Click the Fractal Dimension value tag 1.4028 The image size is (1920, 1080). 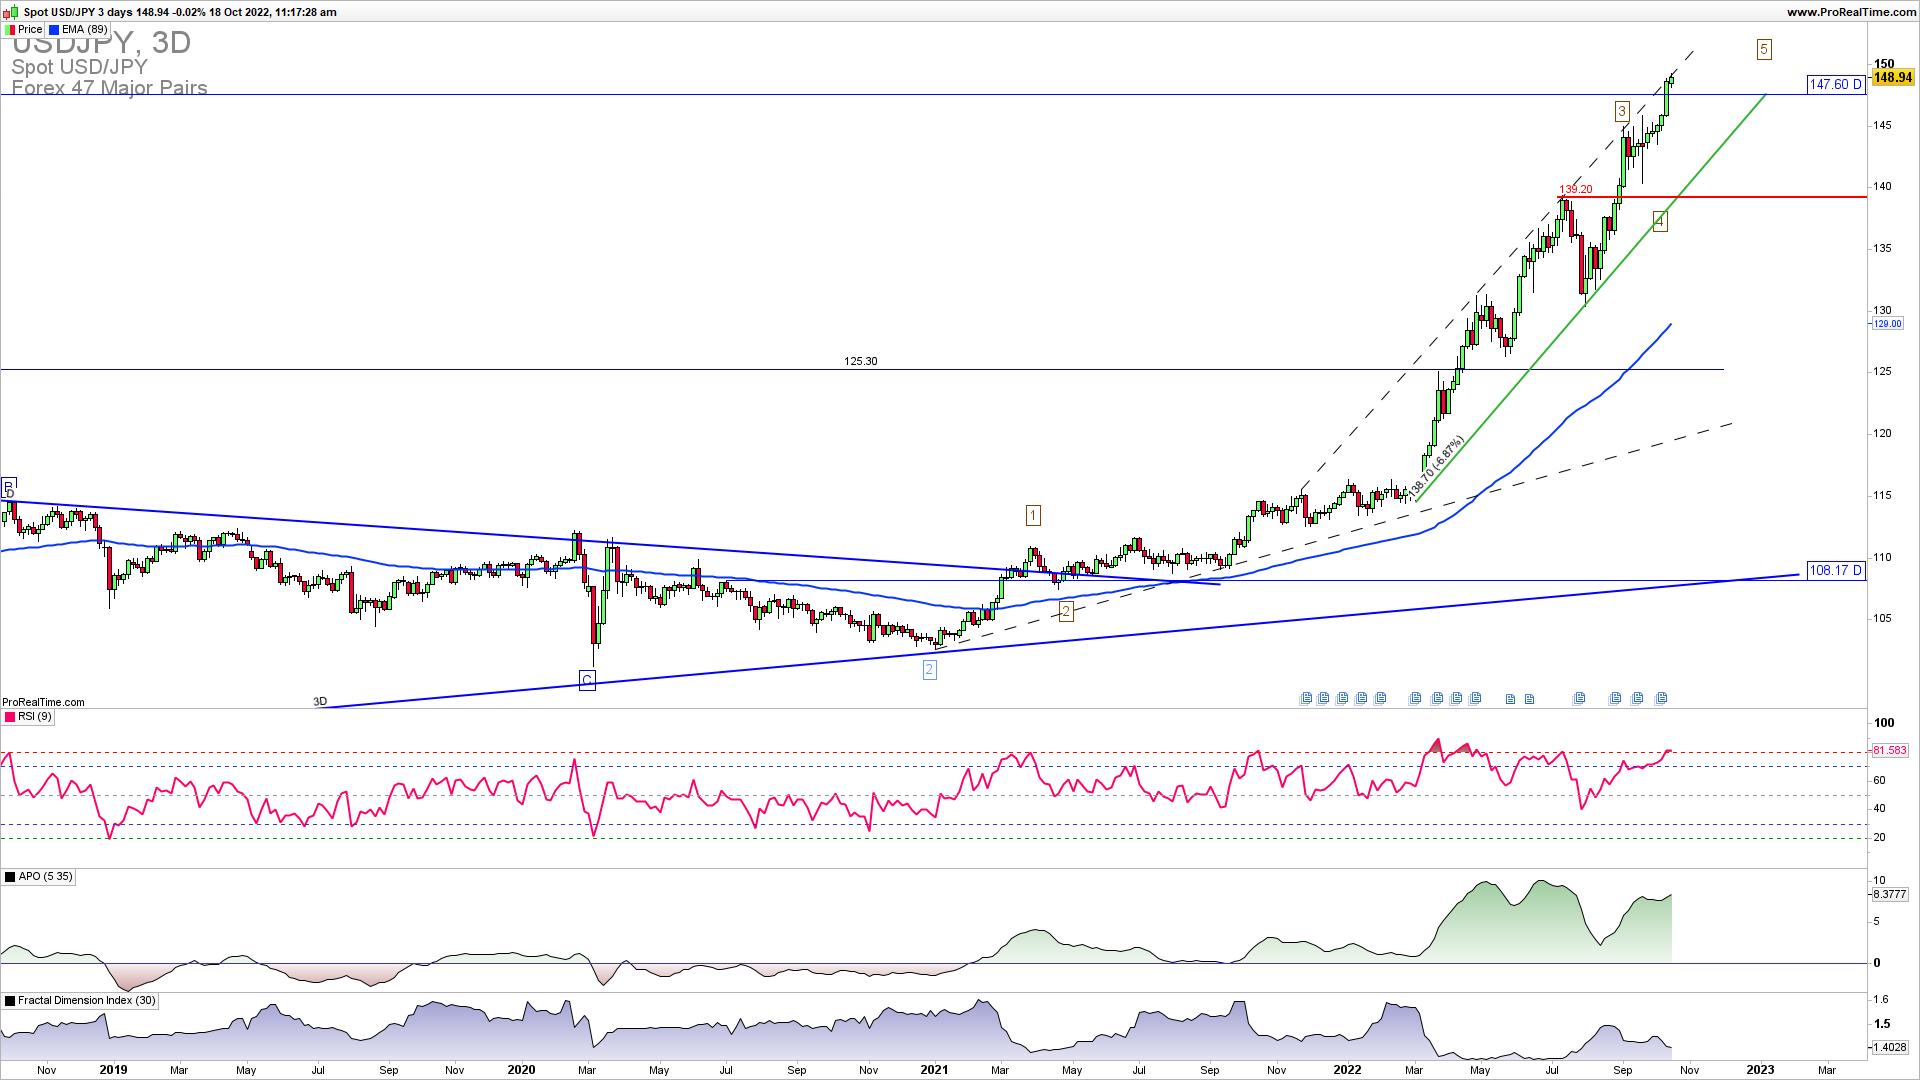[1889, 1047]
